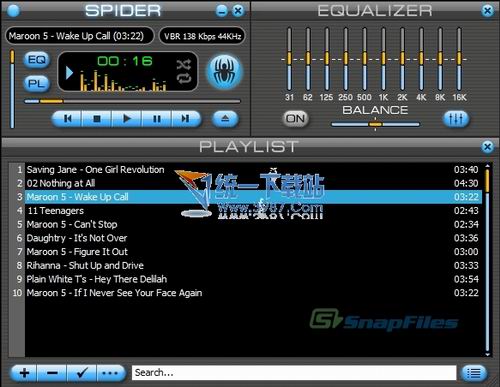This screenshot has width=500, height=387.
Task: Click the playlist vertical scrollbar thumb
Action: tap(487, 181)
